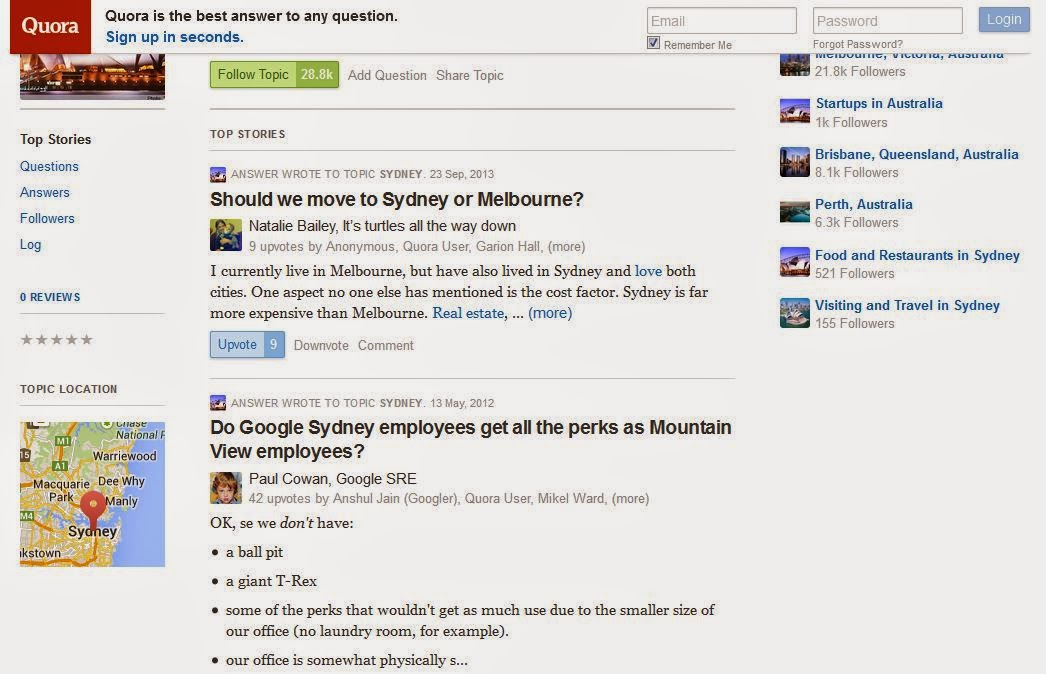
Task: Select Top Stories in sidebar
Action: tap(55, 139)
